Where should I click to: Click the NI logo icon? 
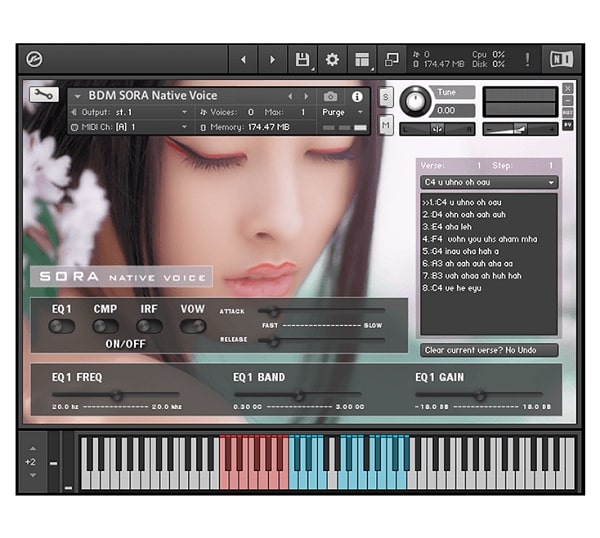(x=561, y=59)
